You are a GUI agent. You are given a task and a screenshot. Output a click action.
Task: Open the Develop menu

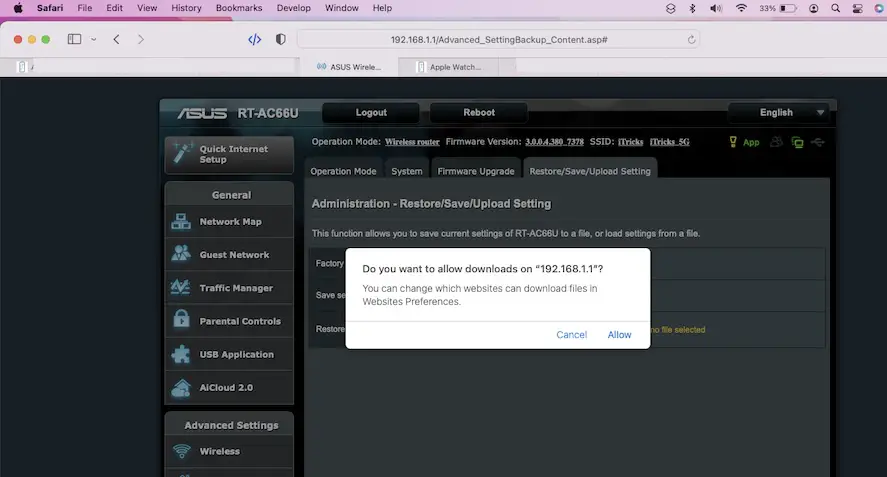point(294,8)
